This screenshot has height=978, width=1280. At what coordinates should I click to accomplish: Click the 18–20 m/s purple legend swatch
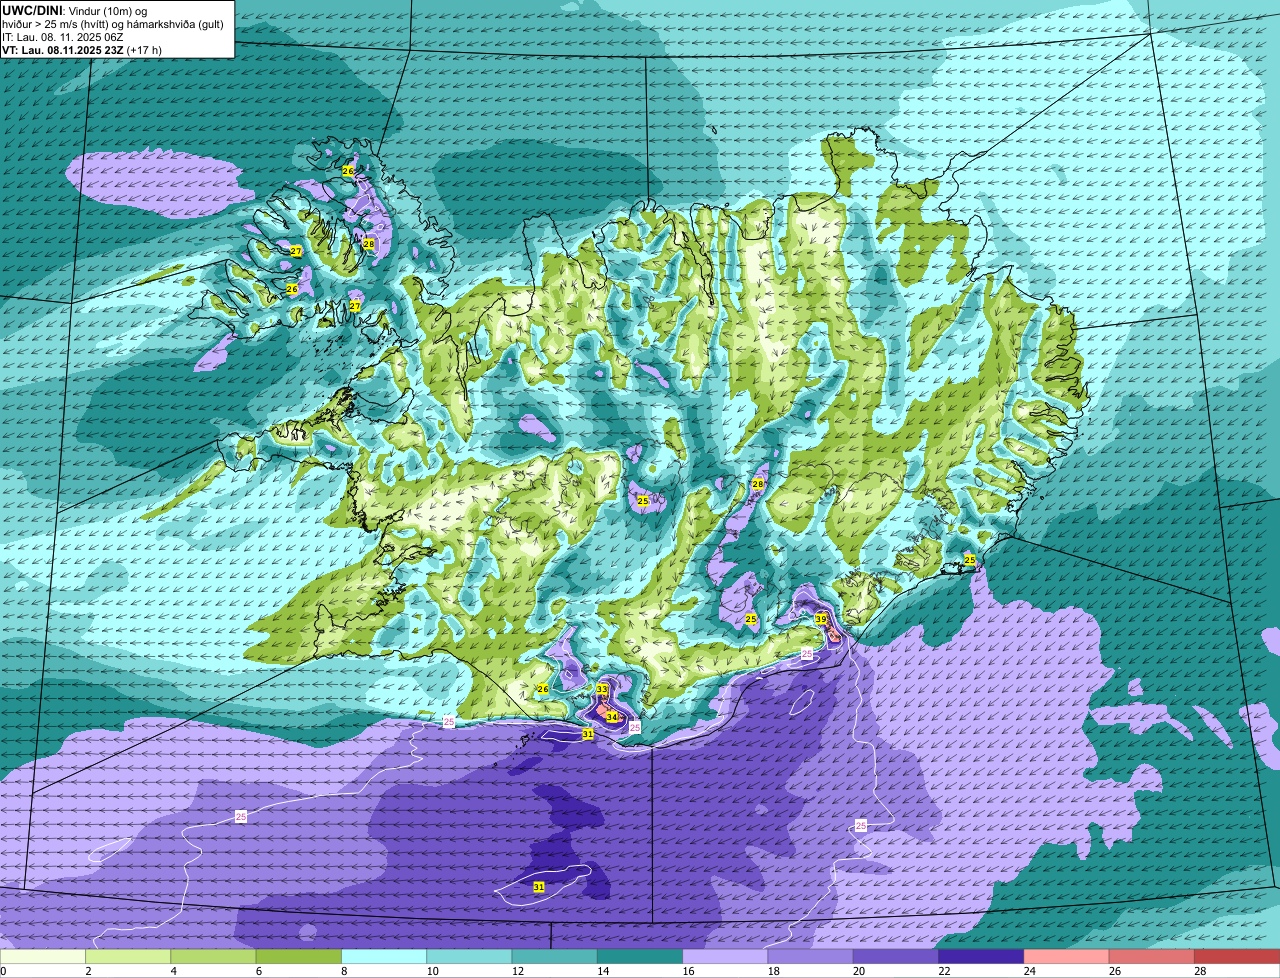coord(811,956)
